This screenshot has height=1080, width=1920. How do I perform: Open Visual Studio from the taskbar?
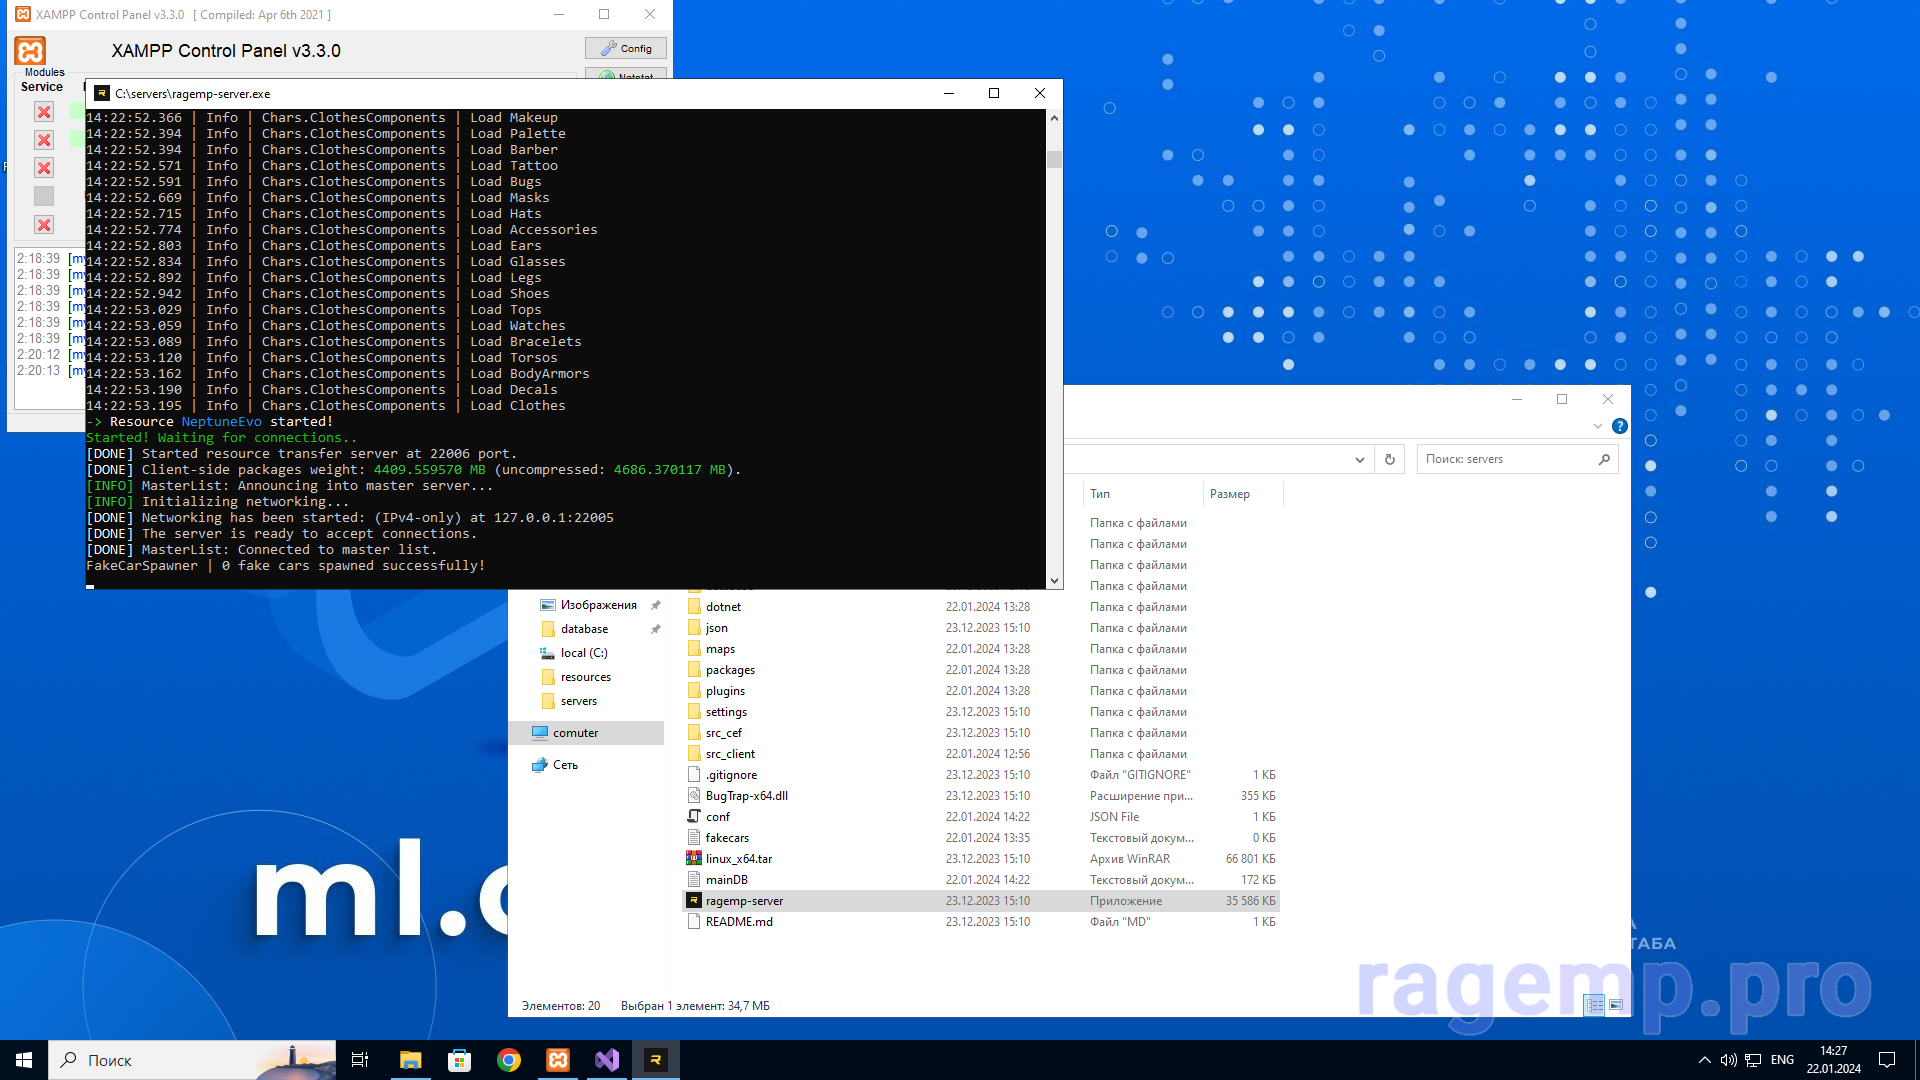click(607, 1060)
